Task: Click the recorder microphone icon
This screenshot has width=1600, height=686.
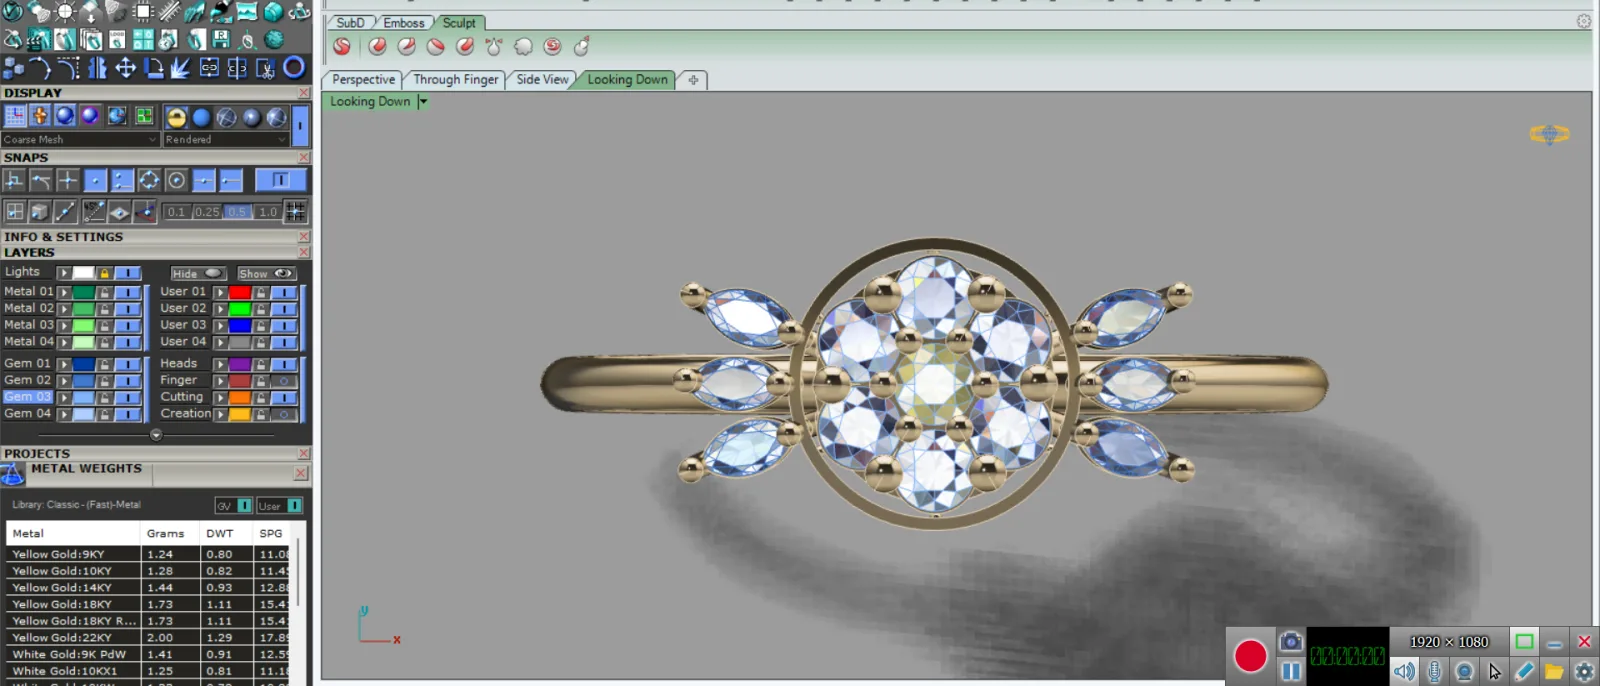Action: [1435, 671]
